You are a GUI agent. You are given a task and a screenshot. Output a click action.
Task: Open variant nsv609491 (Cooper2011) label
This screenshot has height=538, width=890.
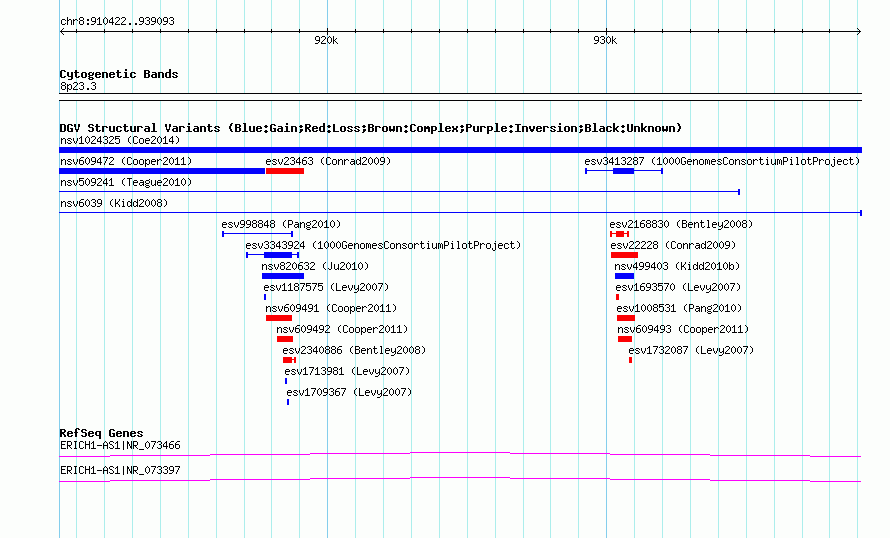pyautogui.click(x=331, y=308)
